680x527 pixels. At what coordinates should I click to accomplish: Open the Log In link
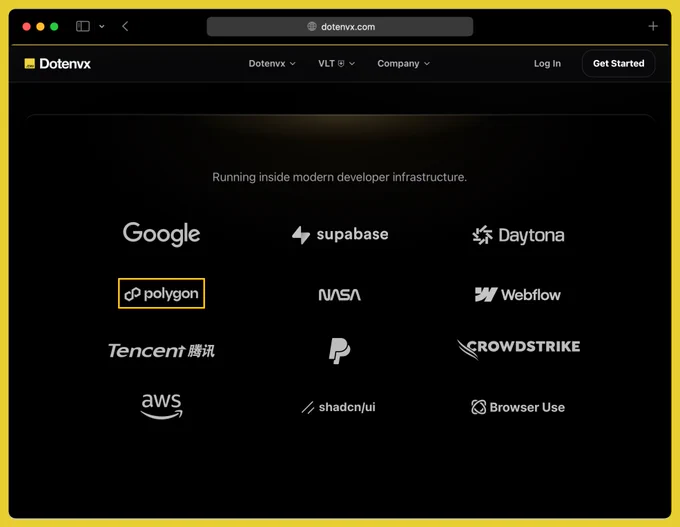point(547,64)
